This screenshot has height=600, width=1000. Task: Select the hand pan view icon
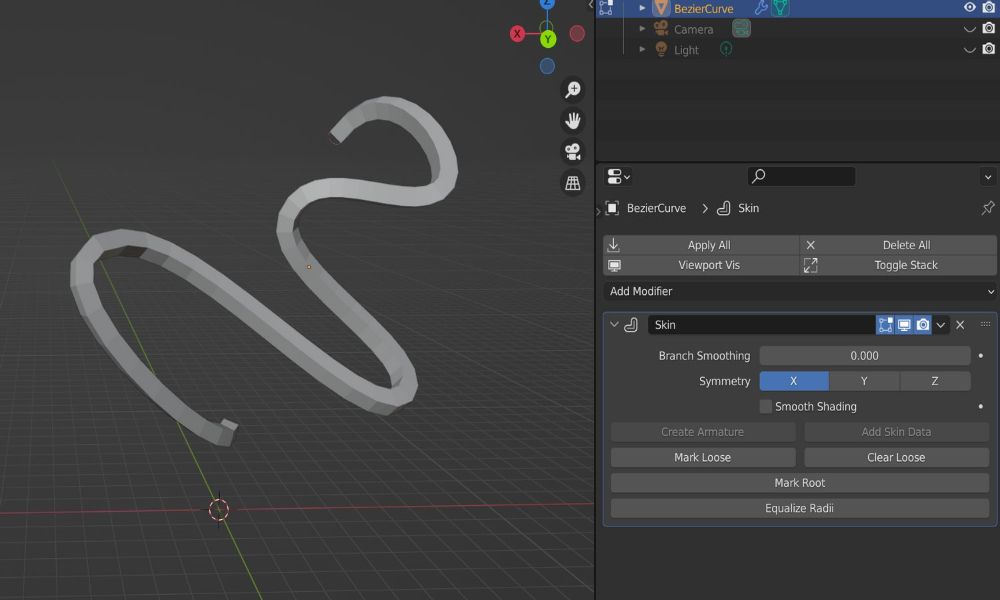pyautogui.click(x=573, y=121)
